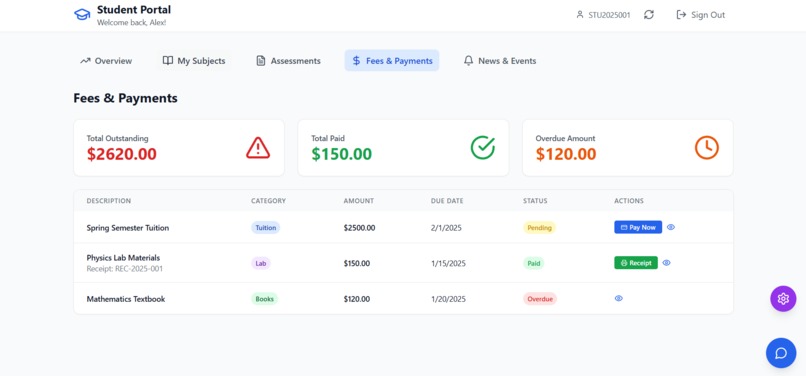Click the Student Portal title
Screen dimensions: 806x376
134,10
